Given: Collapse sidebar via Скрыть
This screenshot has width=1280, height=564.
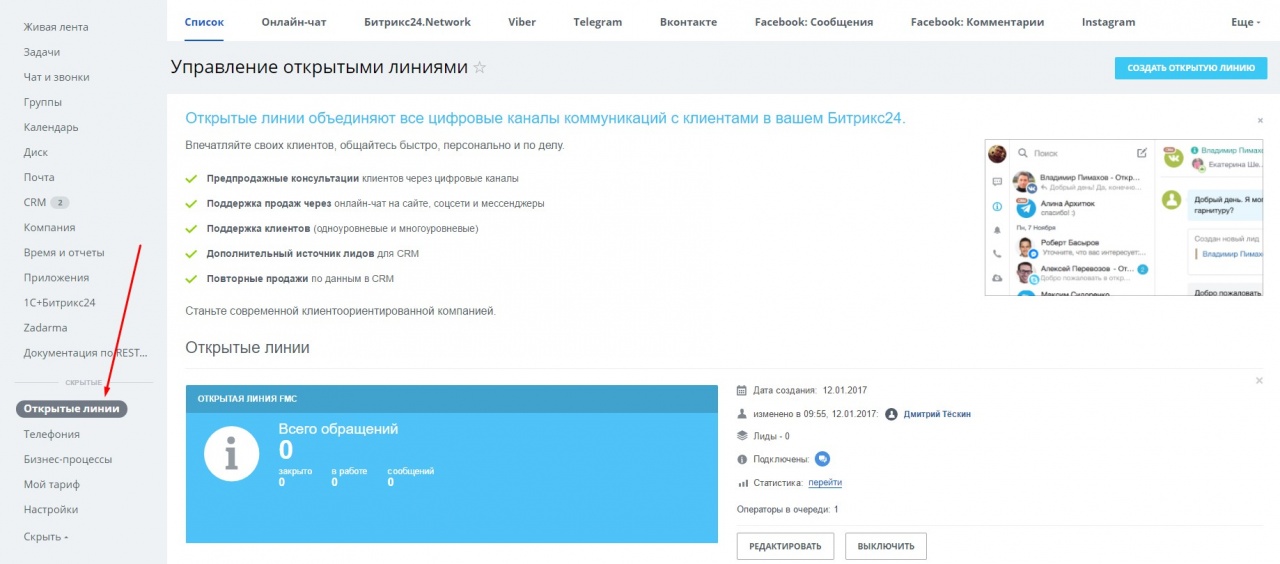Looking at the screenshot, I should 45,537.
